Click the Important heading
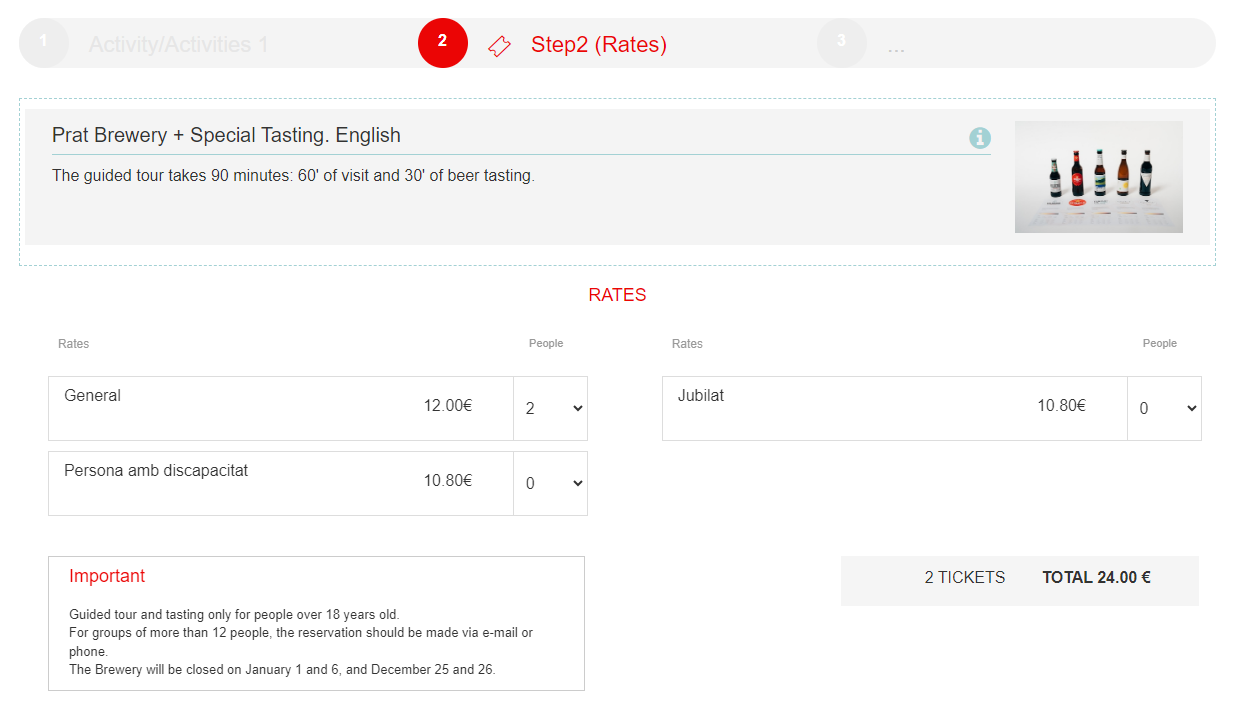1236x712 pixels. [x=107, y=576]
